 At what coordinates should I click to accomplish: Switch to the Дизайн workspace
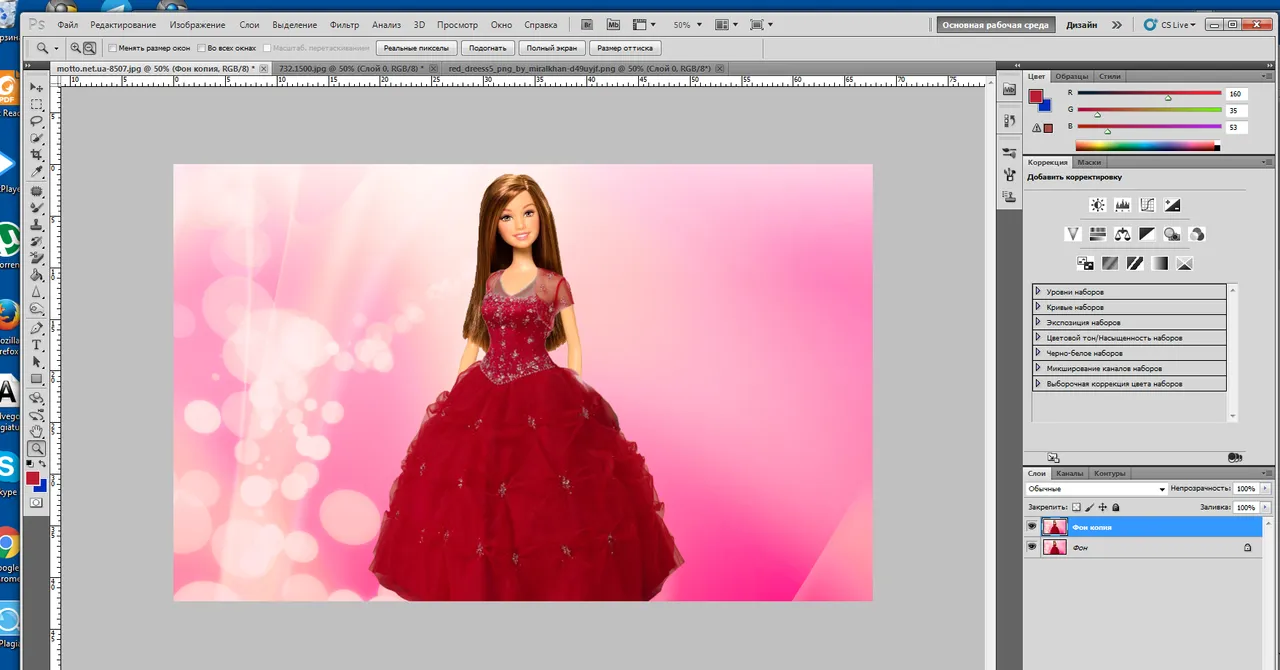[1081, 25]
